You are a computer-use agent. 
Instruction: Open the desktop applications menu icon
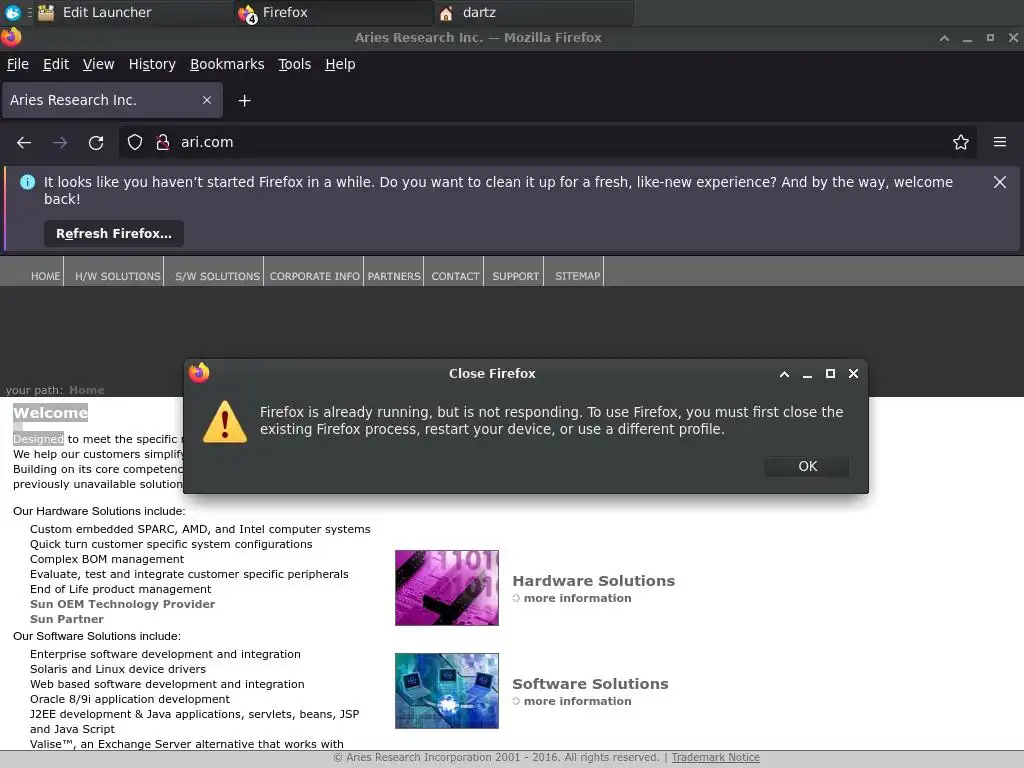point(12,12)
